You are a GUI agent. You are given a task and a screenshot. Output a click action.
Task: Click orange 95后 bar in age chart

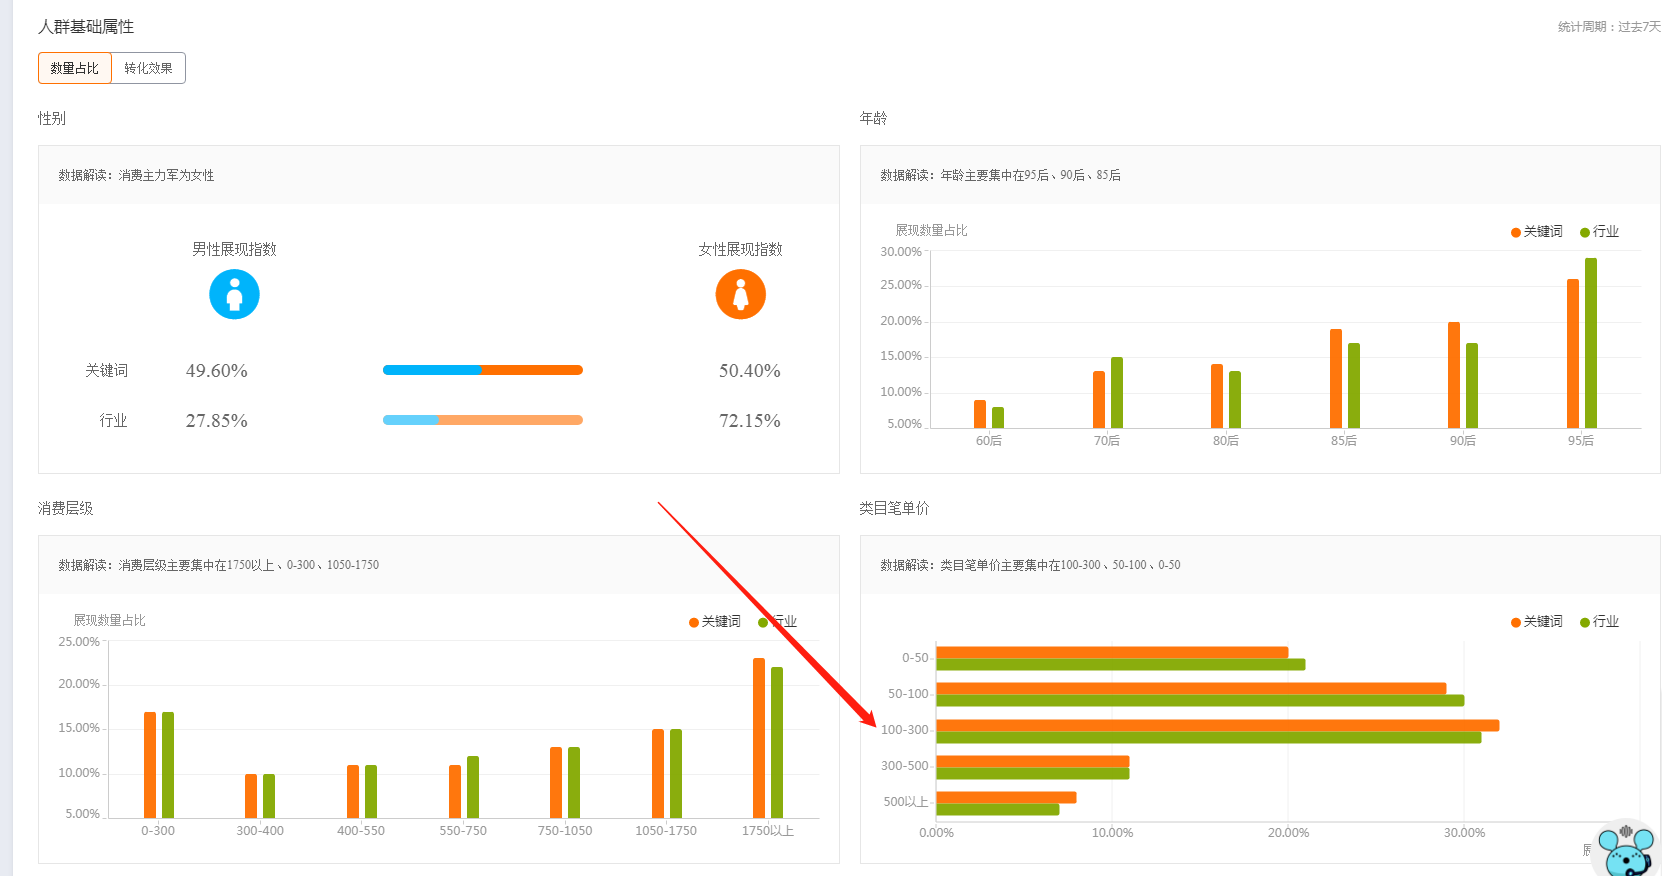coord(1573,354)
